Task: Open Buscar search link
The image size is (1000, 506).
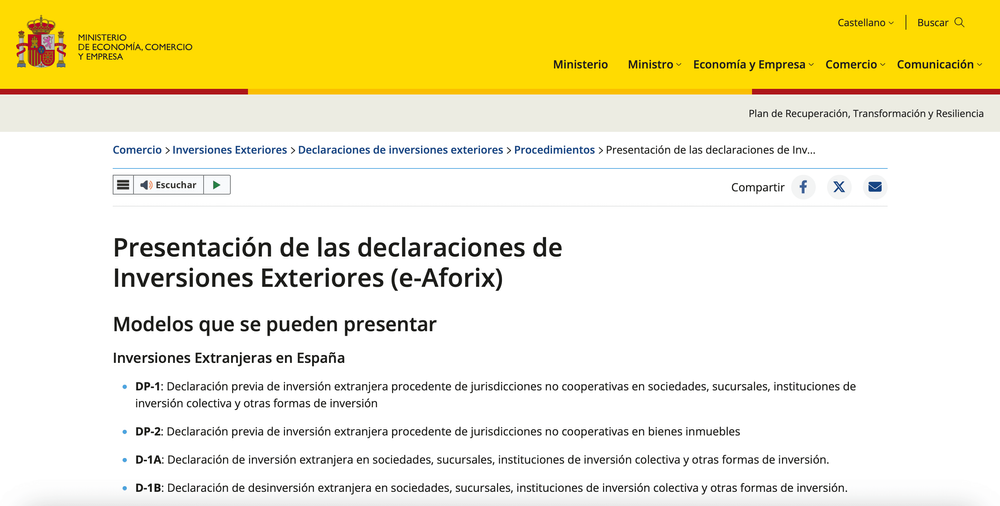Action: click(x=933, y=22)
